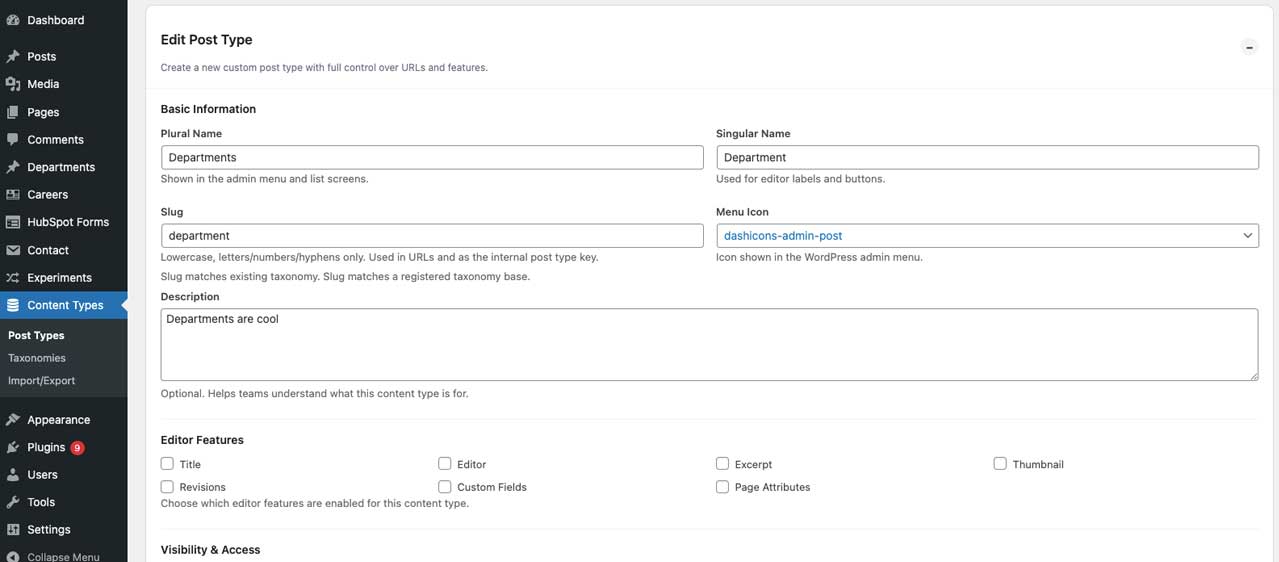Enable the Title editor feature
This screenshot has width=1279, height=562.
pyautogui.click(x=167, y=464)
